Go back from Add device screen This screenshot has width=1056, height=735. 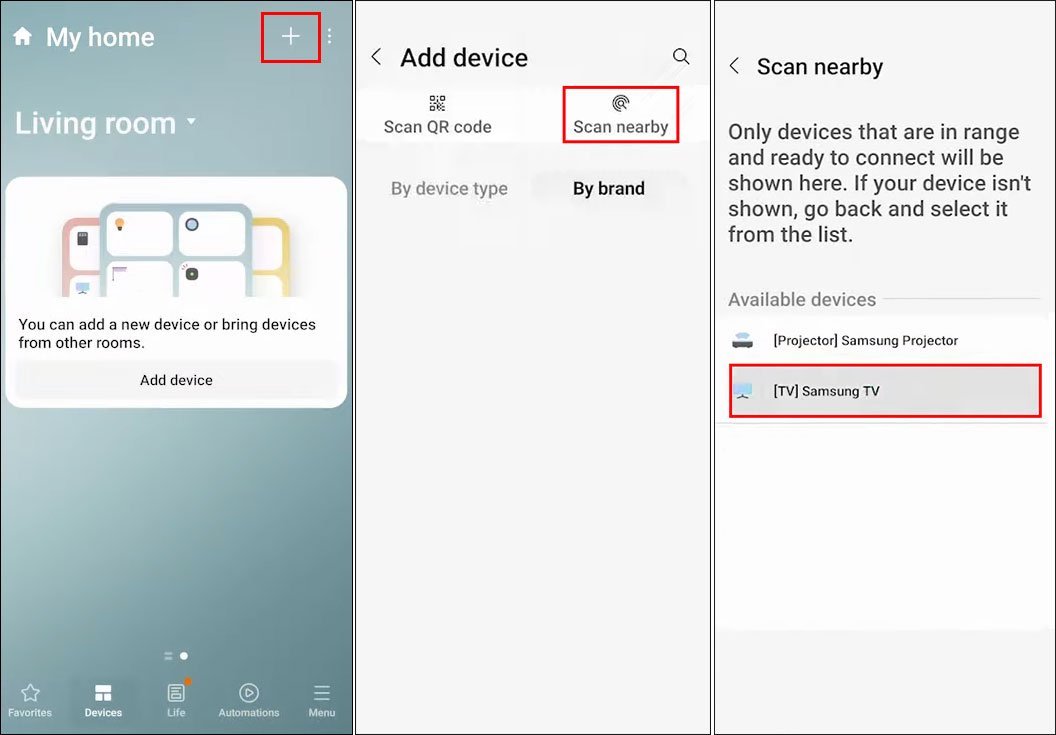point(376,57)
